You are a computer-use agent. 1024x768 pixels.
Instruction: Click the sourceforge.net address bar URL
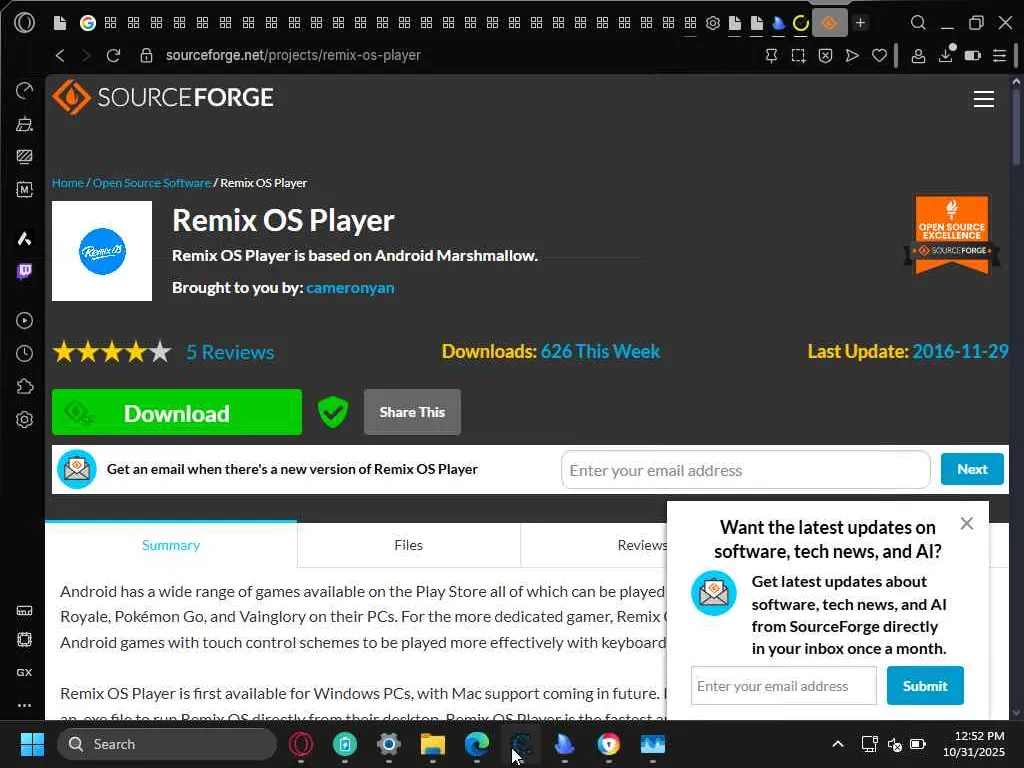click(x=293, y=56)
